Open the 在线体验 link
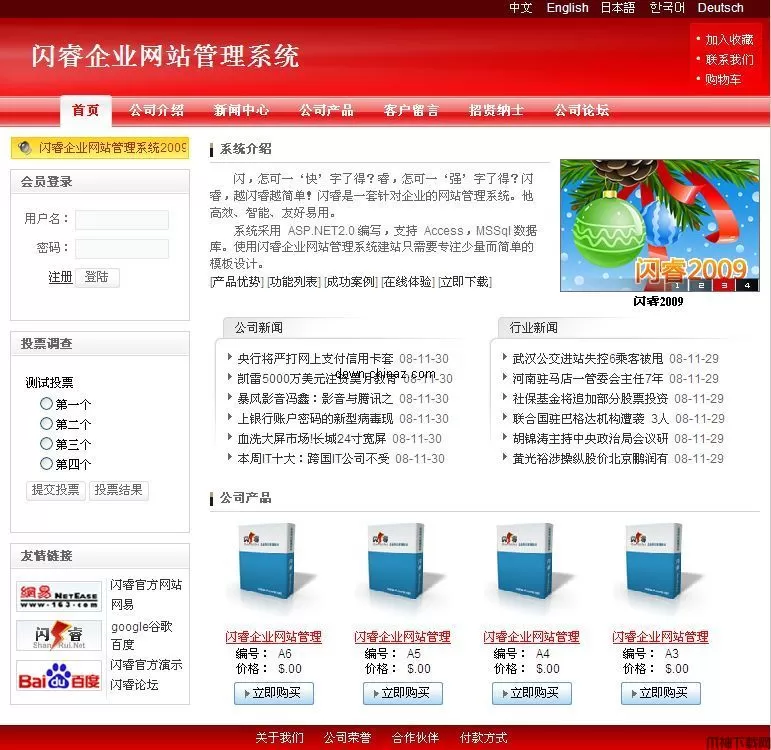Image resolution: width=771 pixels, height=750 pixels. [408, 282]
